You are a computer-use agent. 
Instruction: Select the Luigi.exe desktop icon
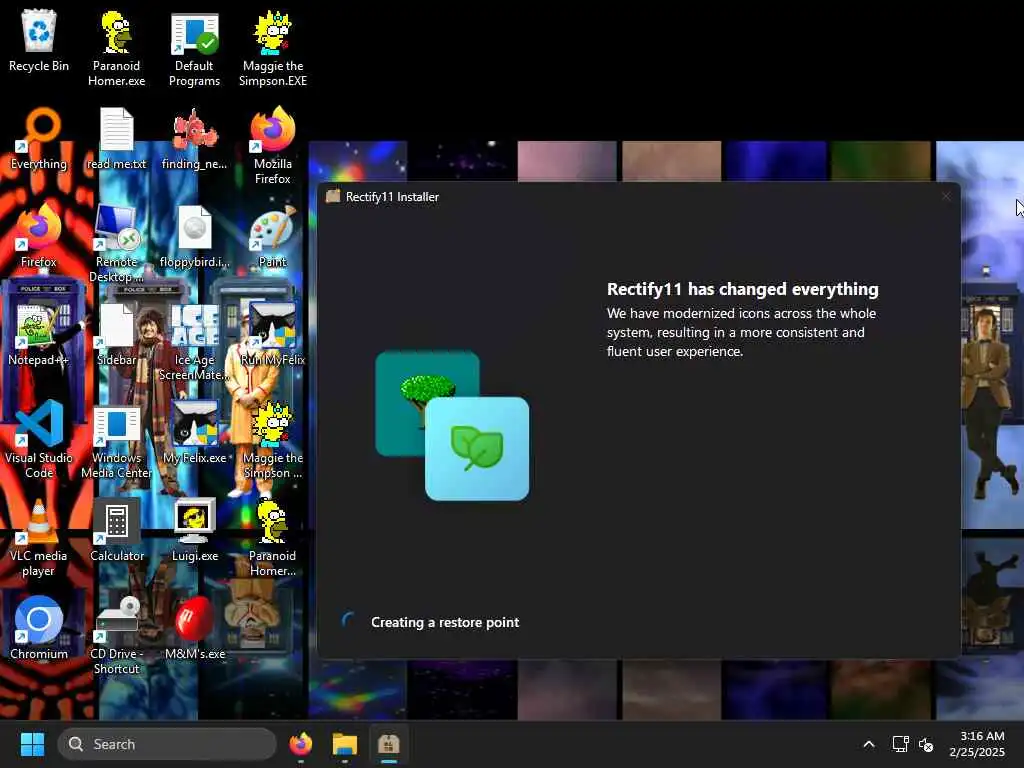tap(194, 531)
